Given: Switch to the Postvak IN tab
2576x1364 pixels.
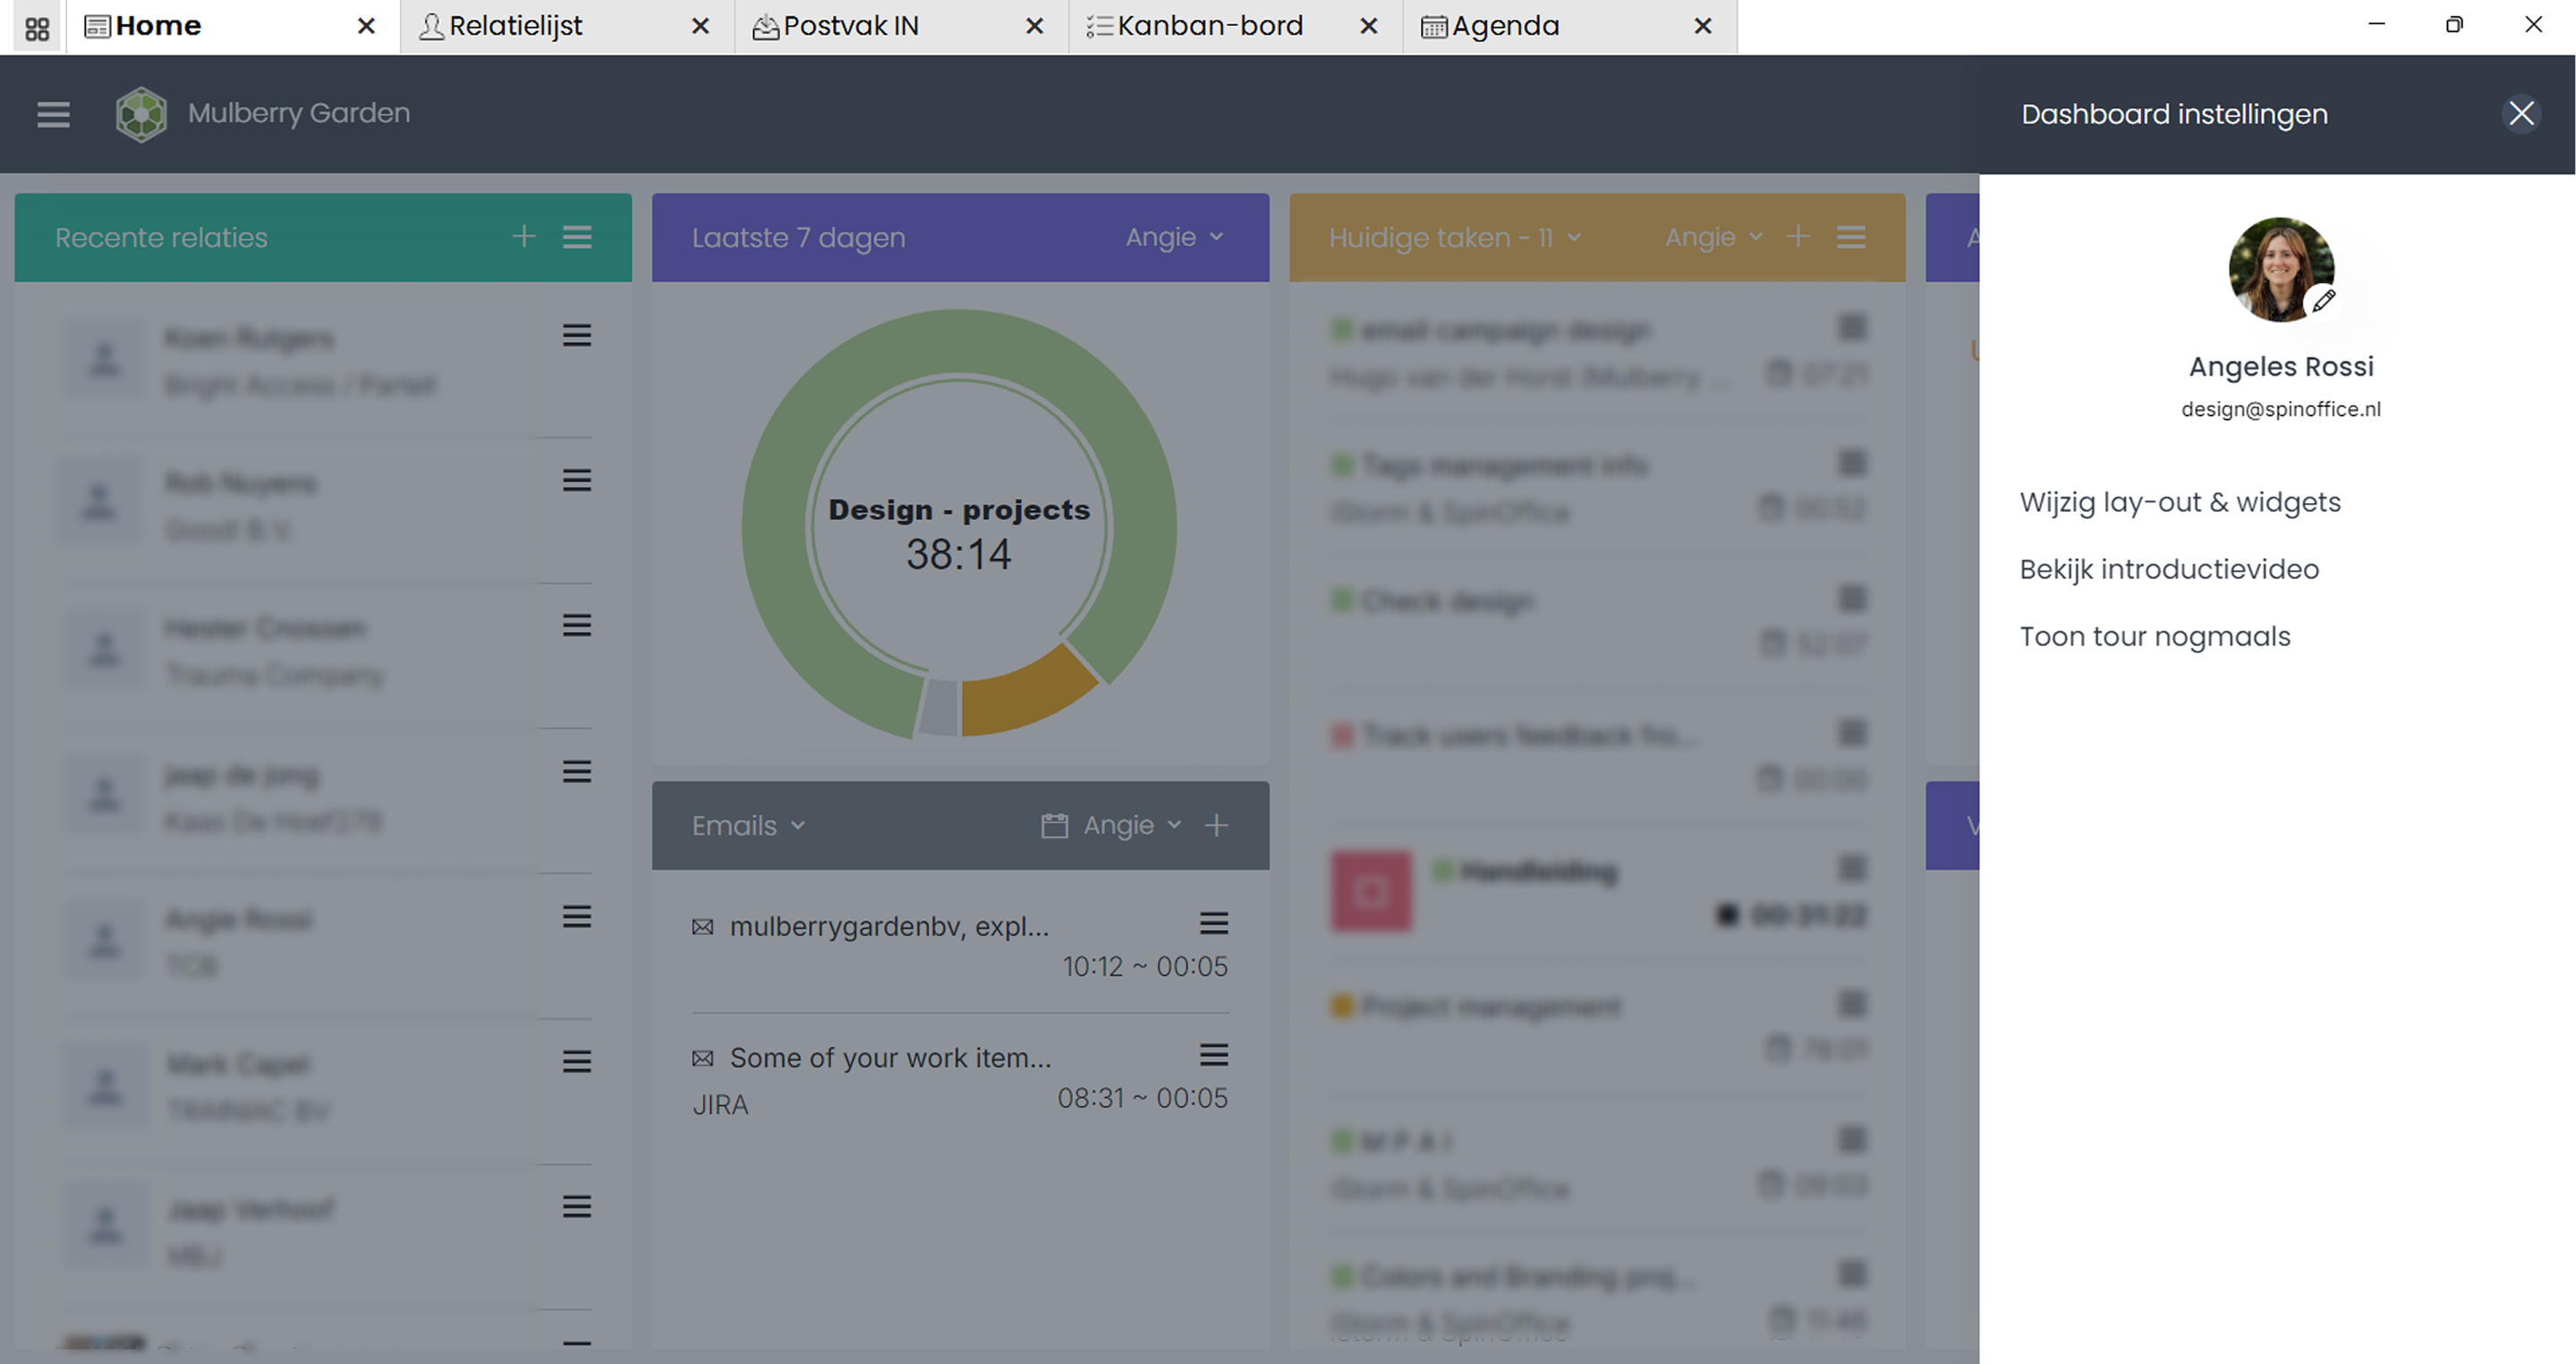Looking at the screenshot, I should pos(850,26).
